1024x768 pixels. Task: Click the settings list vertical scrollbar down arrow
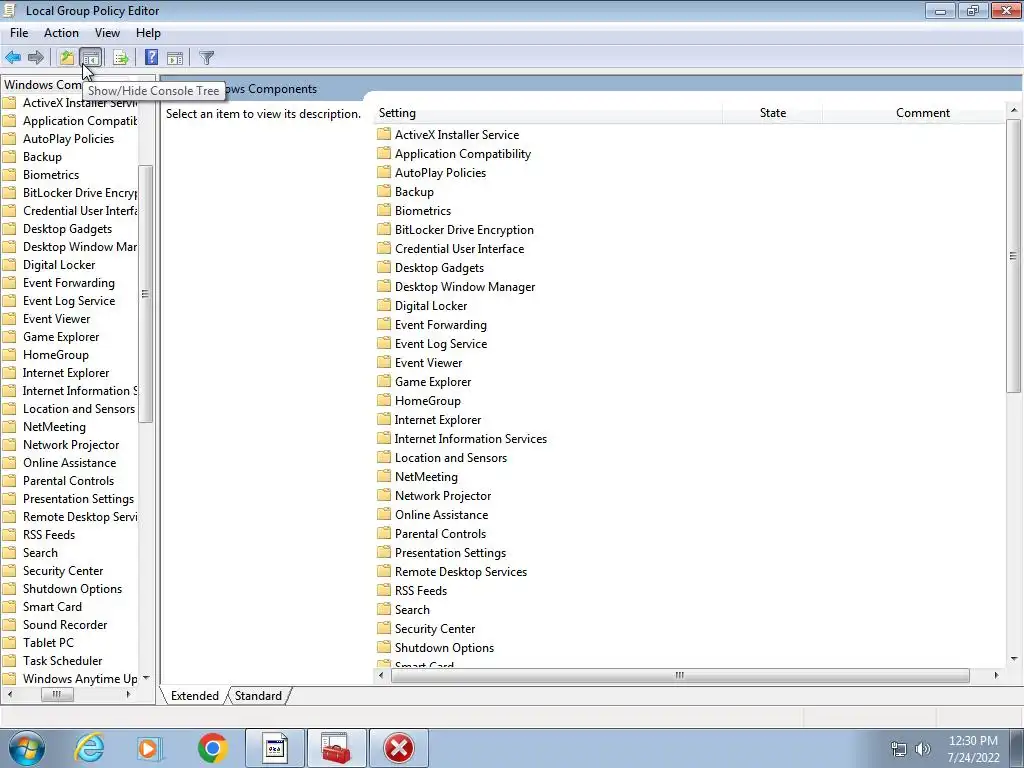tap(1014, 659)
